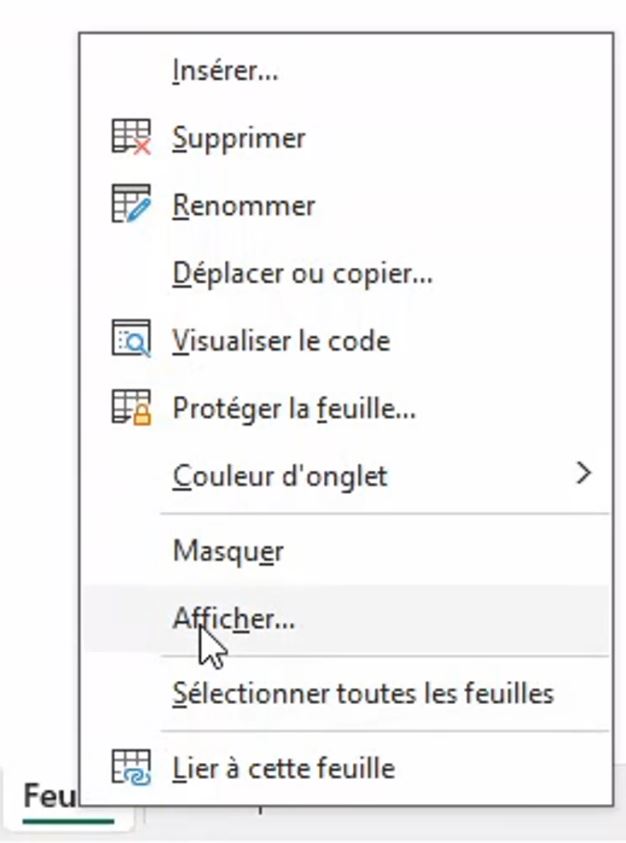Open Déplacer ou copier... dialog
Screen dimensions: 626x843
[302, 272]
